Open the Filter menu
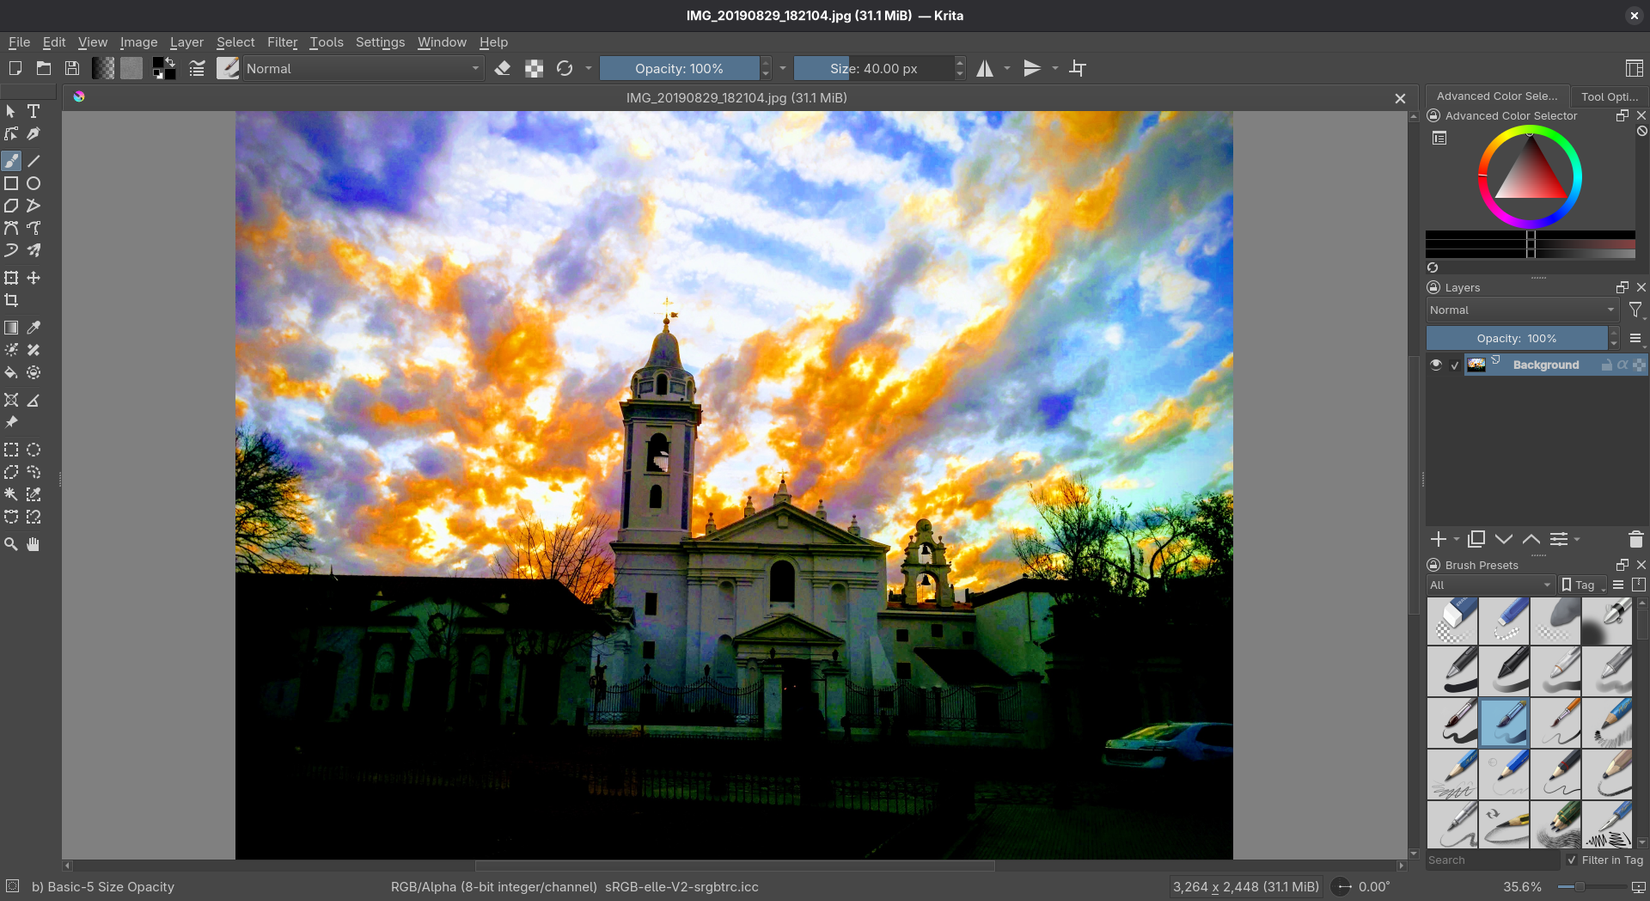Image resolution: width=1650 pixels, height=901 pixels. tap(282, 42)
